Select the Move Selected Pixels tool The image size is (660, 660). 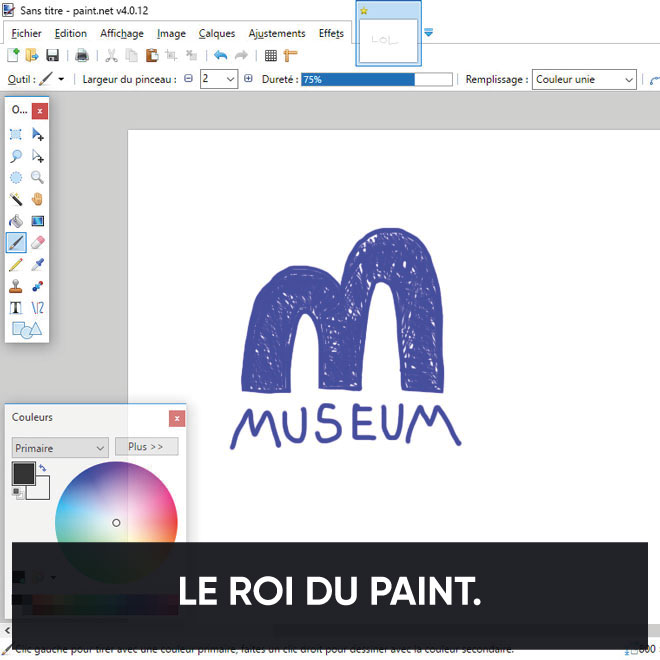point(37,134)
